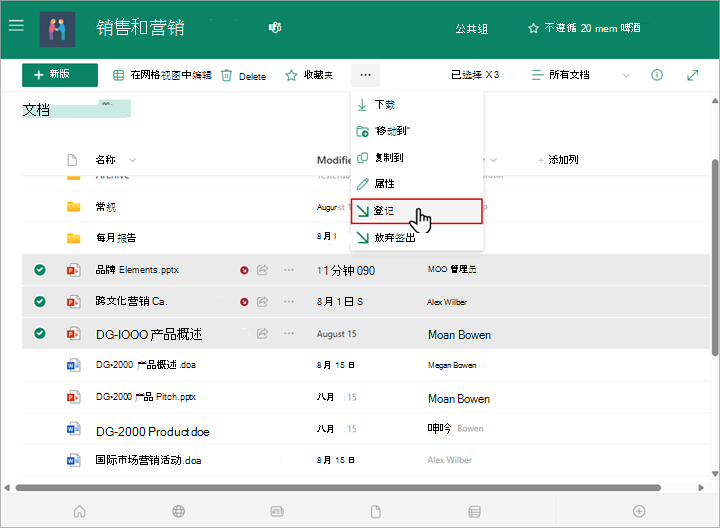Open the hamburger navigation menu
The height and width of the screenshot is (528, 720).
(x=16, y=25)
